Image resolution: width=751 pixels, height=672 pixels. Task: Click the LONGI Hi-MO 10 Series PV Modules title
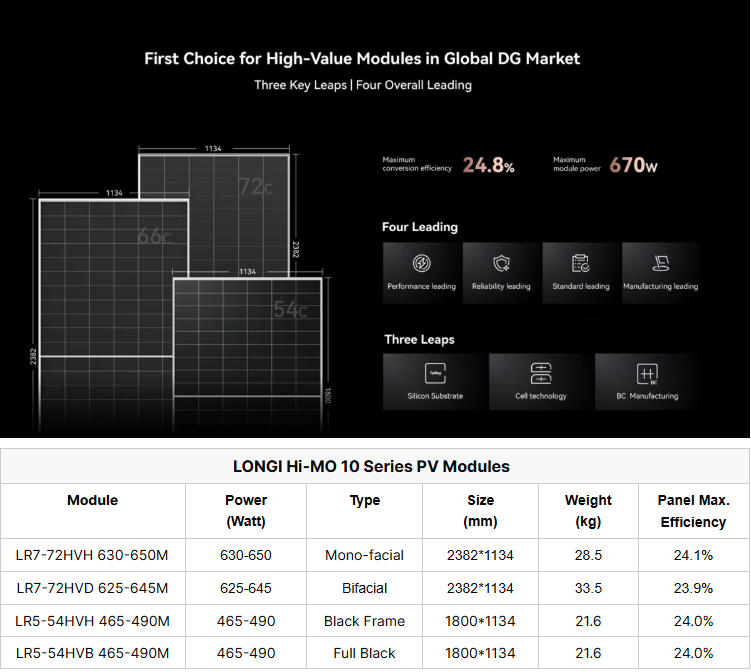(x=371, y=467)
